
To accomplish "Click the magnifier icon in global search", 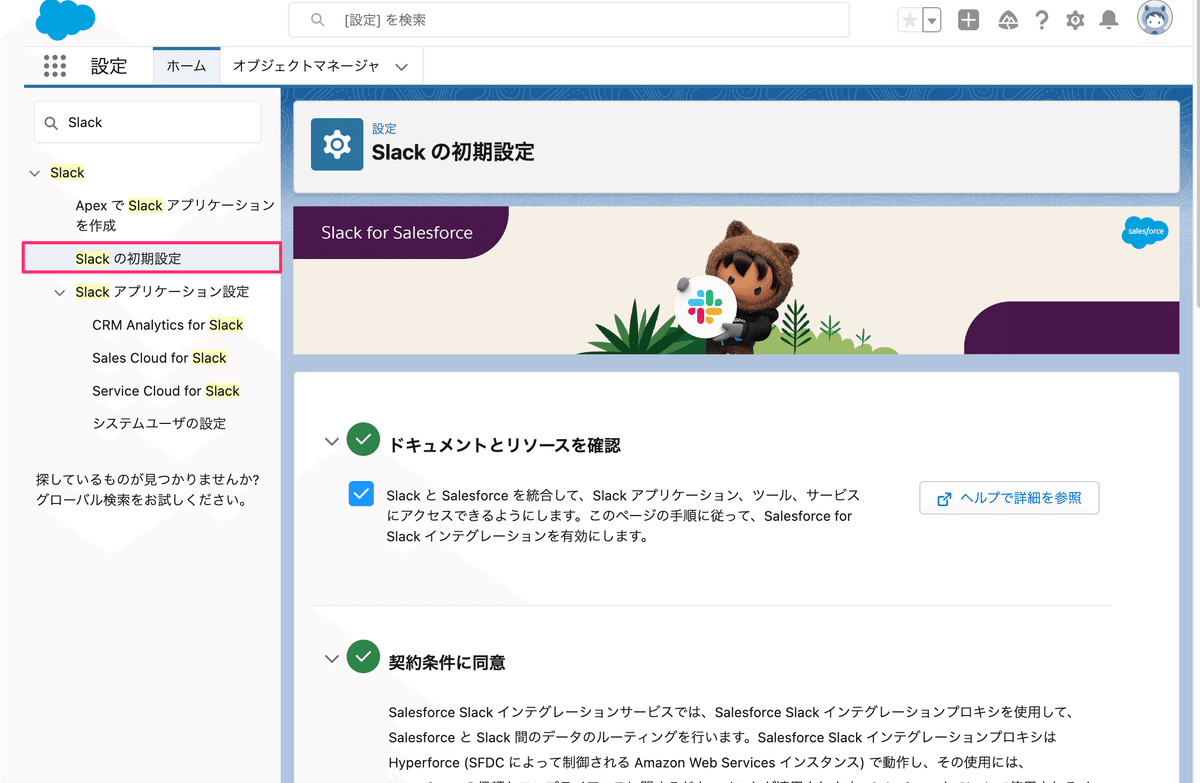I will pyautogui.click(x=318, y=20).
